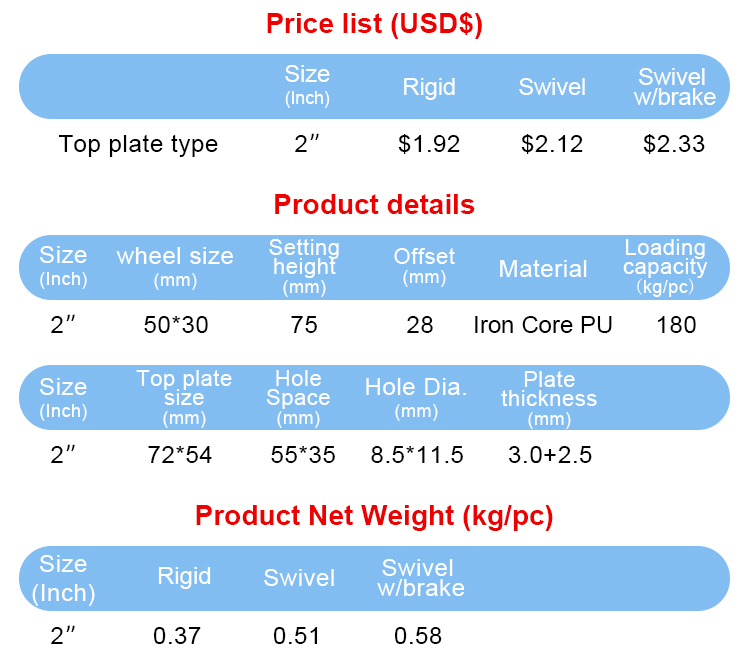Select the "Hole Dia." column header
Screen dimensions: 750x672
pyautogui.click(x=416, y=397)
